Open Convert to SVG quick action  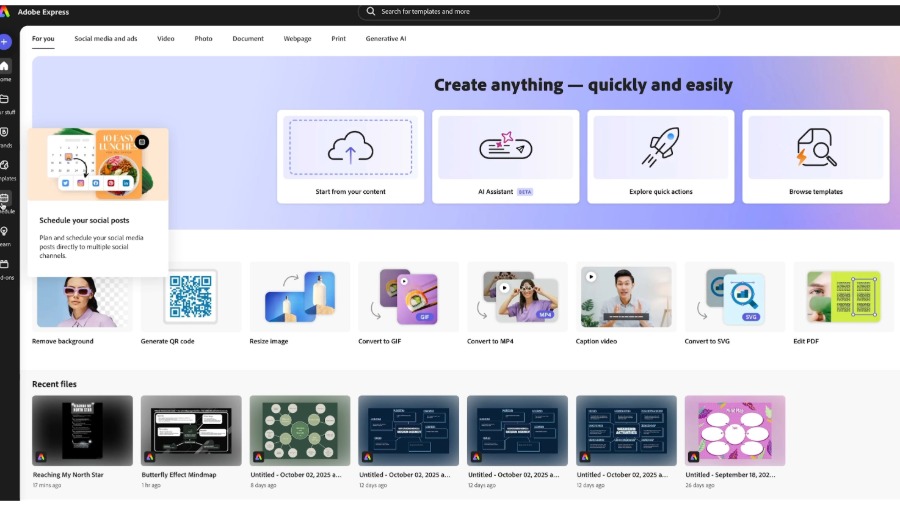click(x=735, y=304)
